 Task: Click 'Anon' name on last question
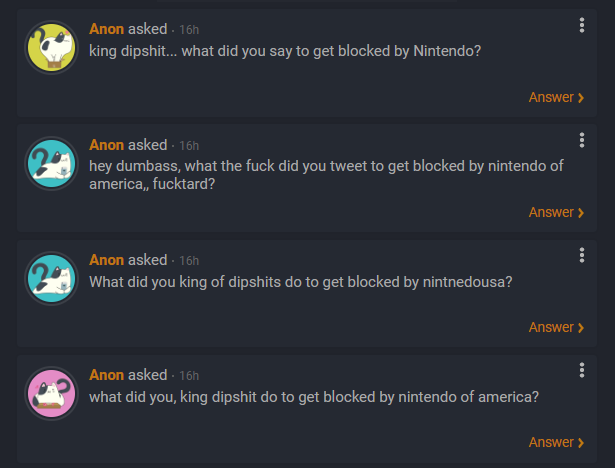pyautogui.click(x=106, y=375)
